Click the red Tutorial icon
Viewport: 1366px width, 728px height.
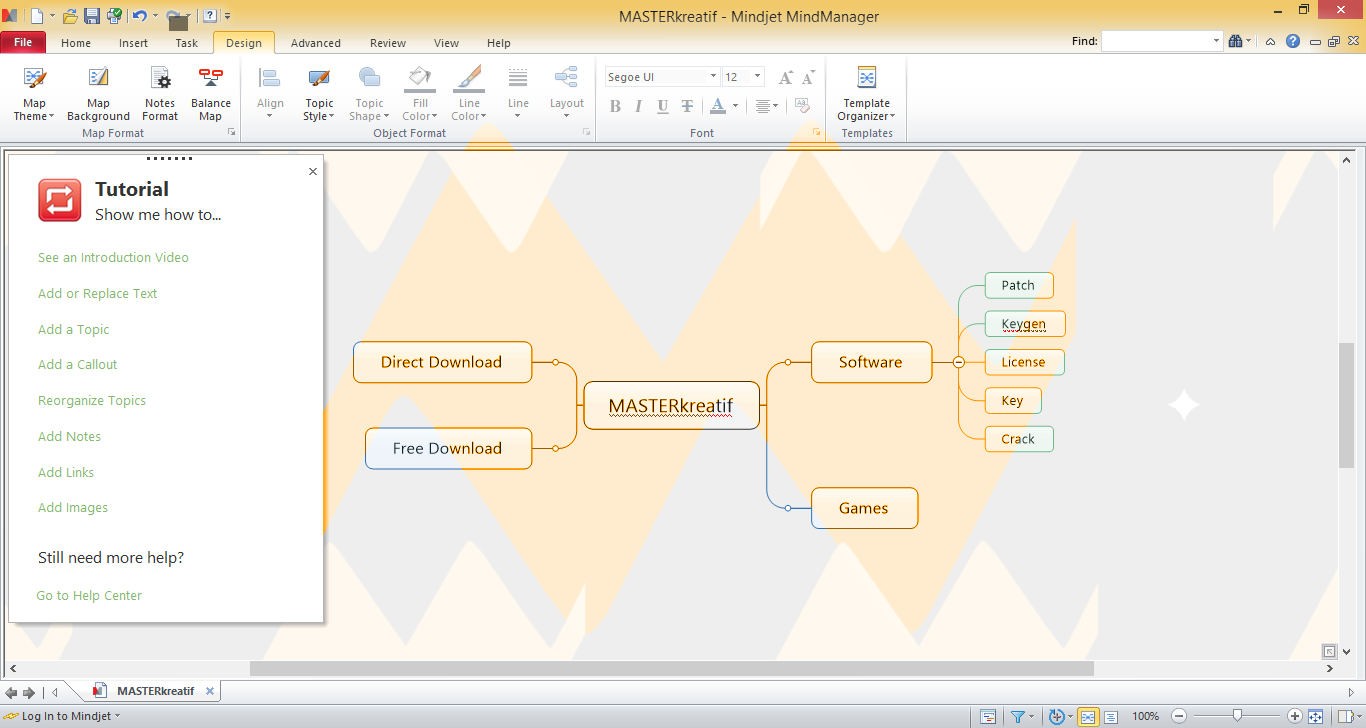click(60, 200)
